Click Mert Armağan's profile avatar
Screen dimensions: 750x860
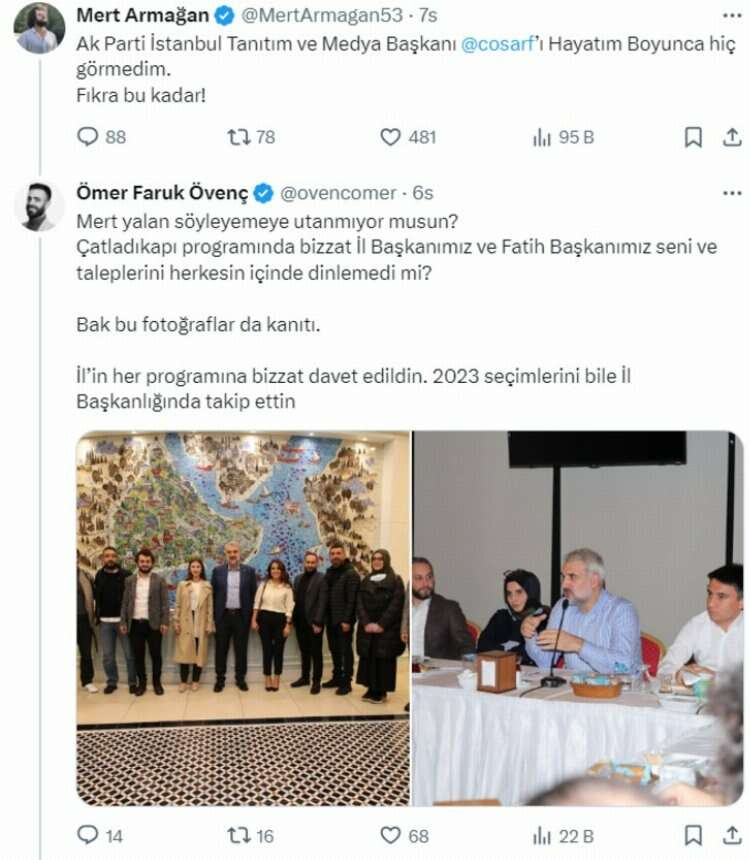(39, 28)
